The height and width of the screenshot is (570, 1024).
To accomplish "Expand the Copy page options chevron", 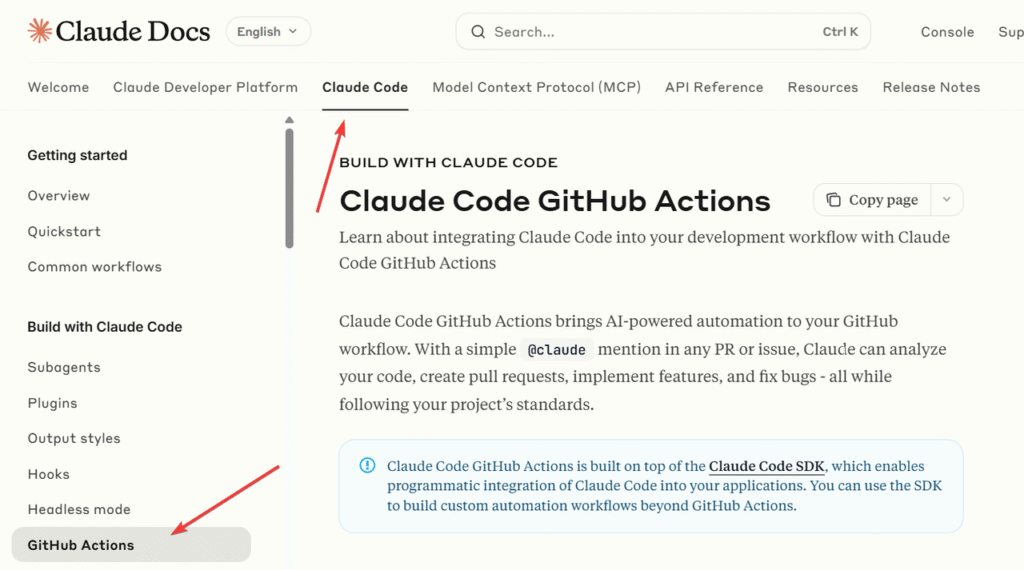I will 946,200.
